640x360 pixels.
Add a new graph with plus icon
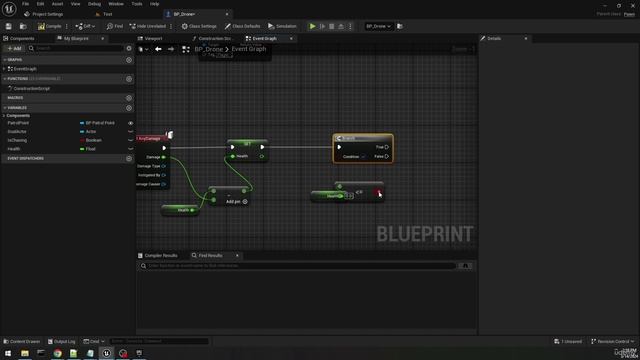(x=129, y=60)
